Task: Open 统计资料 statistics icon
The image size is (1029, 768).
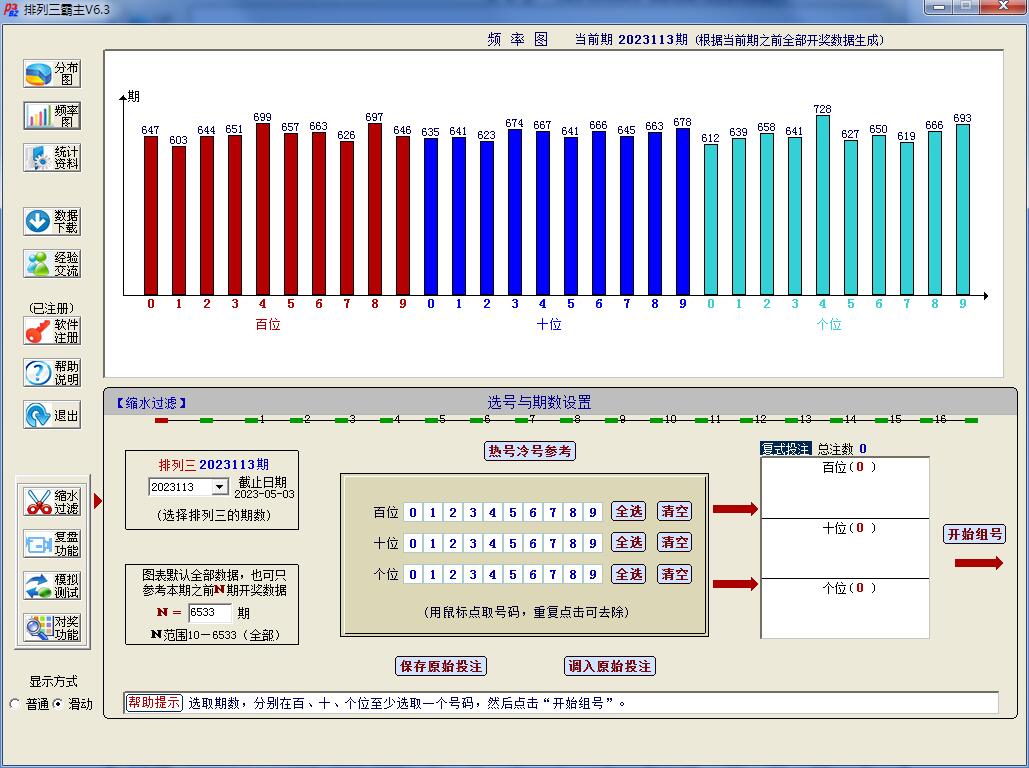Action: click(x=52, y=158)
